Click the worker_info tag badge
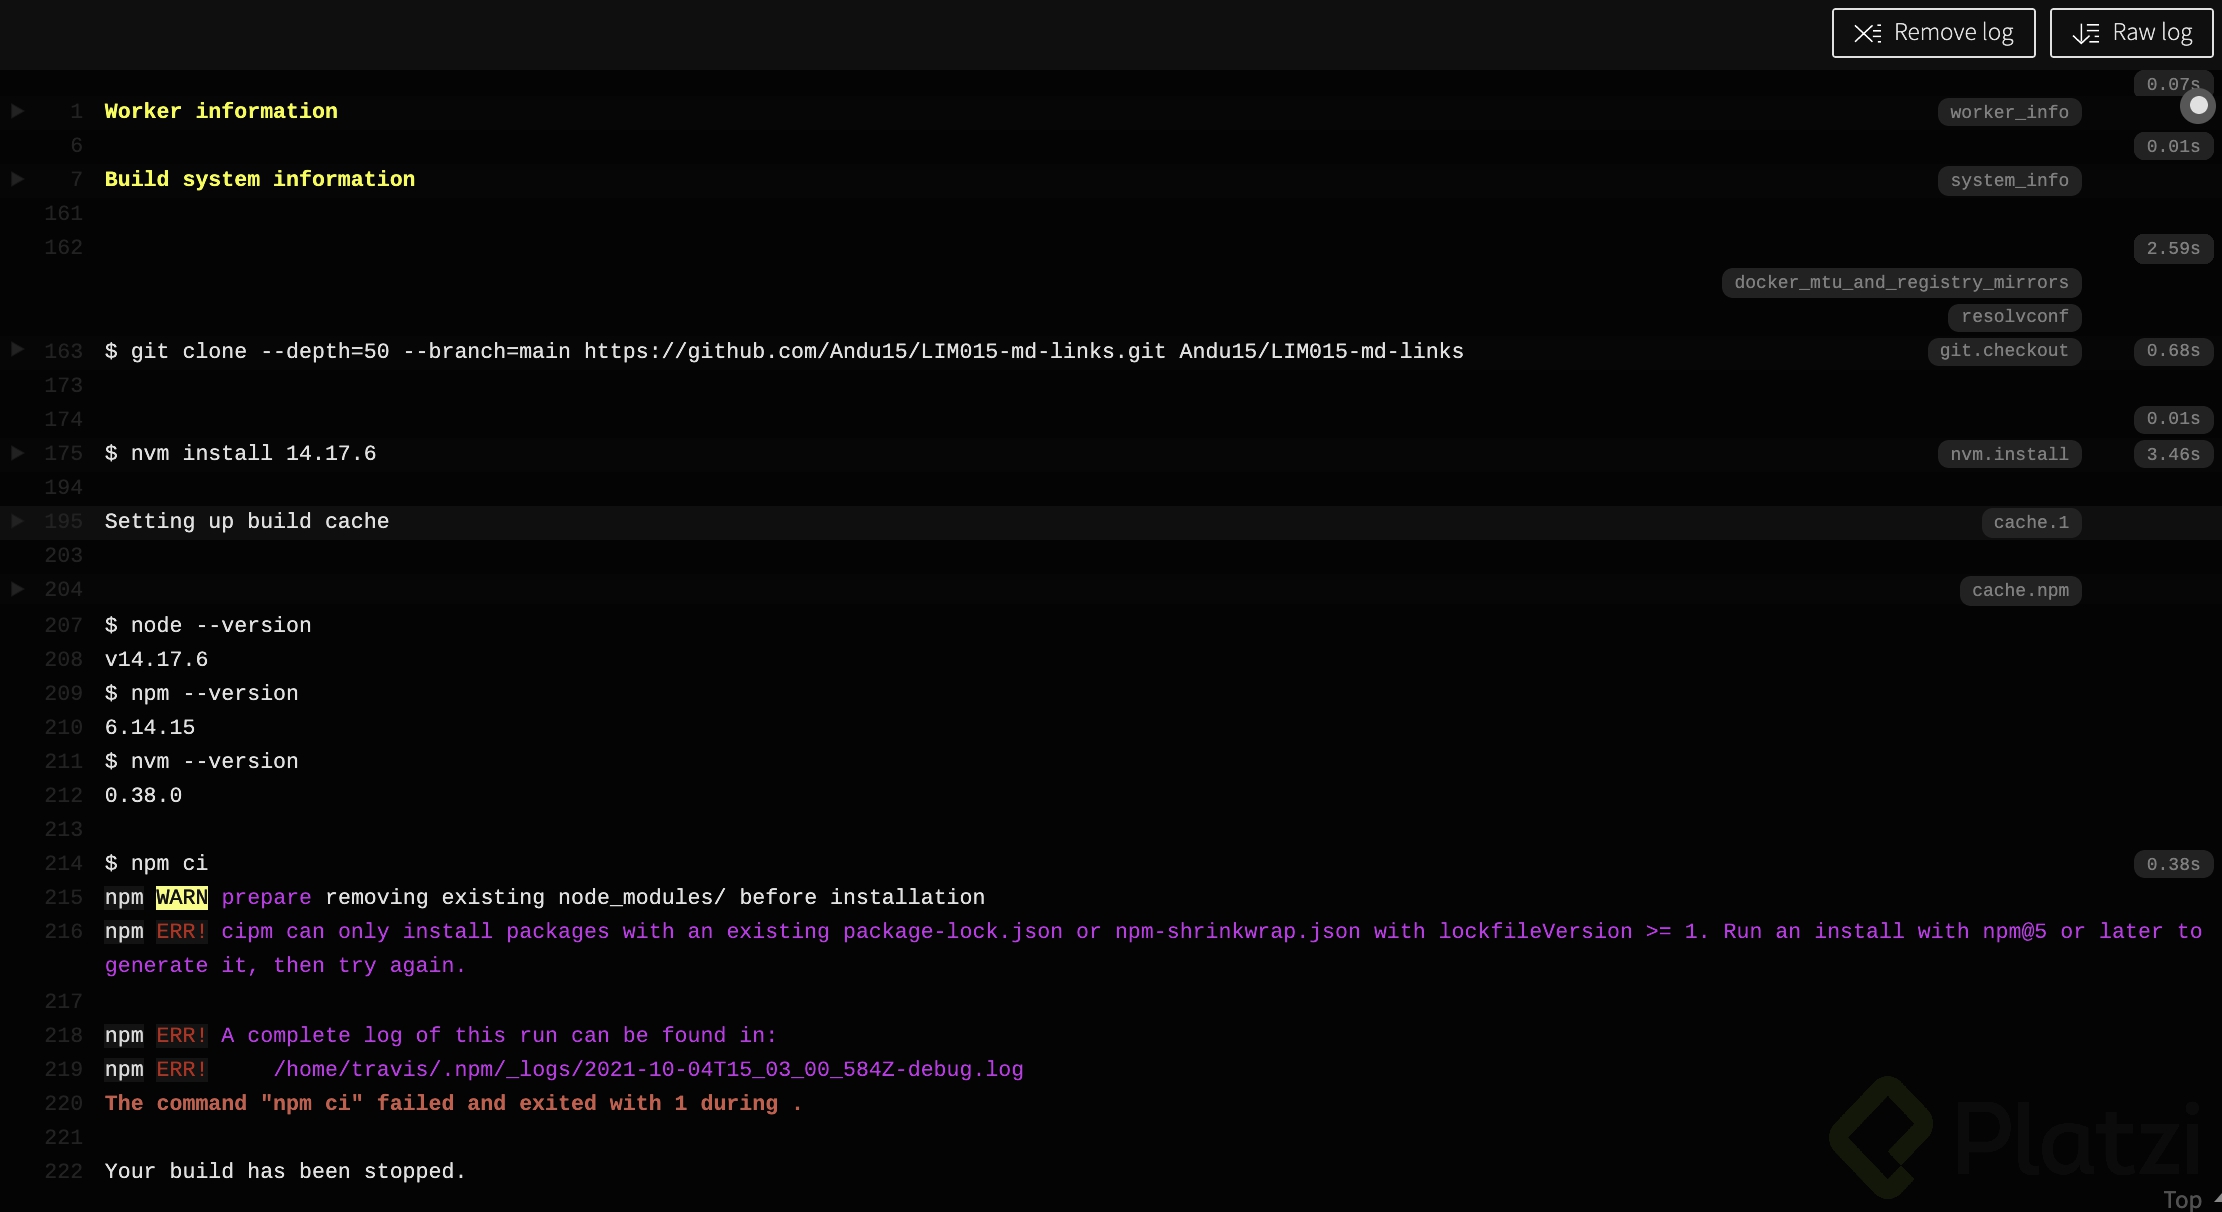This screenshot has height=1212, width=2222. (x=2009, y=112)
